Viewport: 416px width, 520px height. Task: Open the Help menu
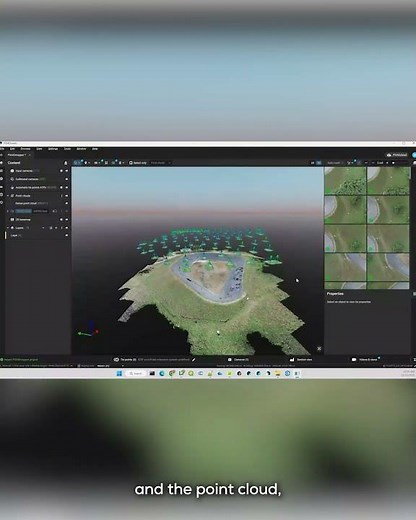point(95,149)
